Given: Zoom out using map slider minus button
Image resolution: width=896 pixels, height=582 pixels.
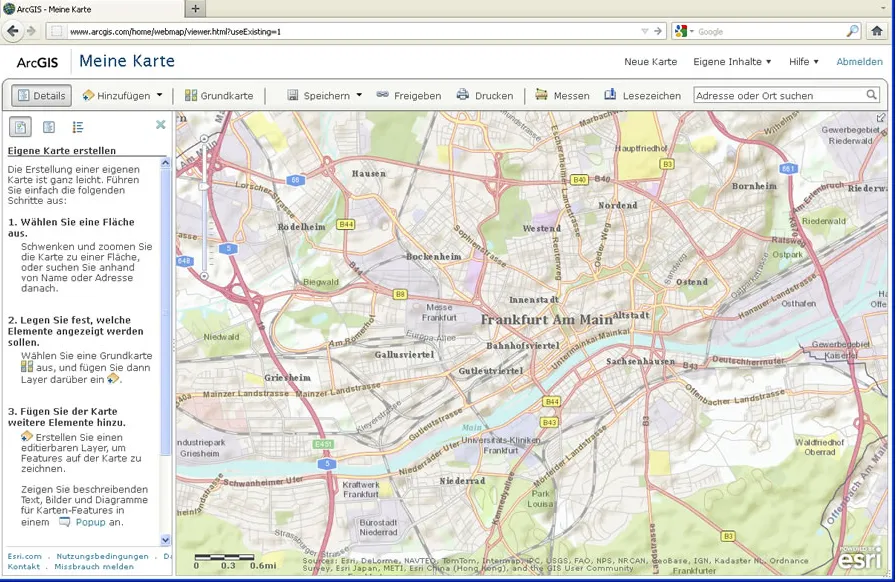Looking at the screenshot, I should (204, 276).
